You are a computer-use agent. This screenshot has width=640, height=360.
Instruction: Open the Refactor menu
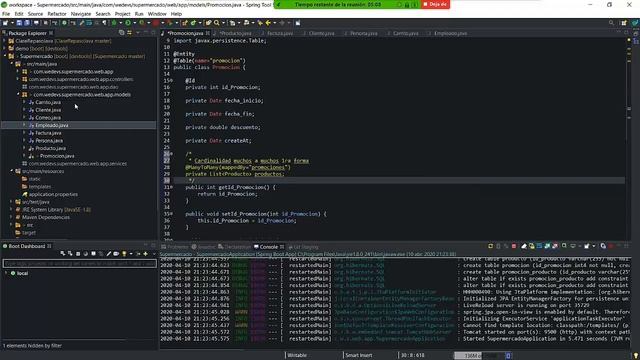57,14
